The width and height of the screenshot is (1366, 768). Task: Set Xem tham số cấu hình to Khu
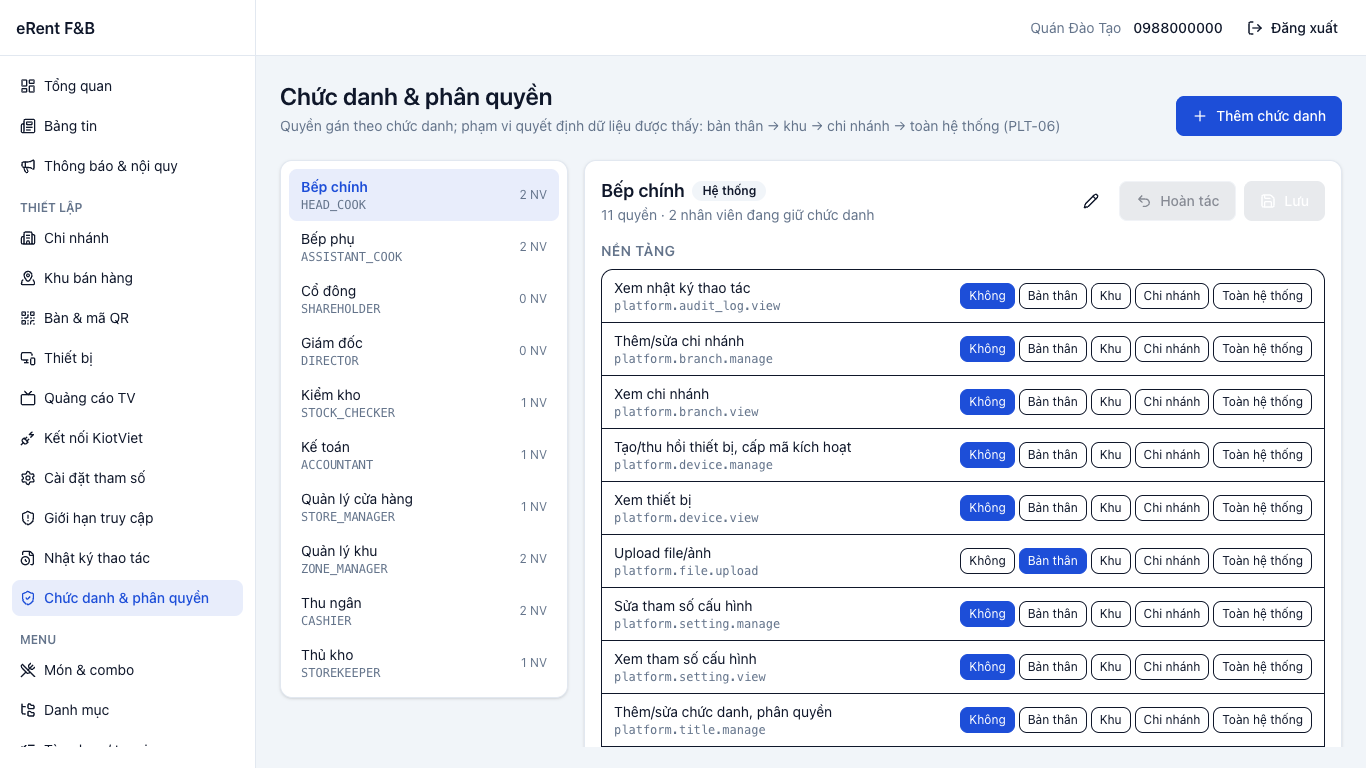click(x=1111, y=667)
